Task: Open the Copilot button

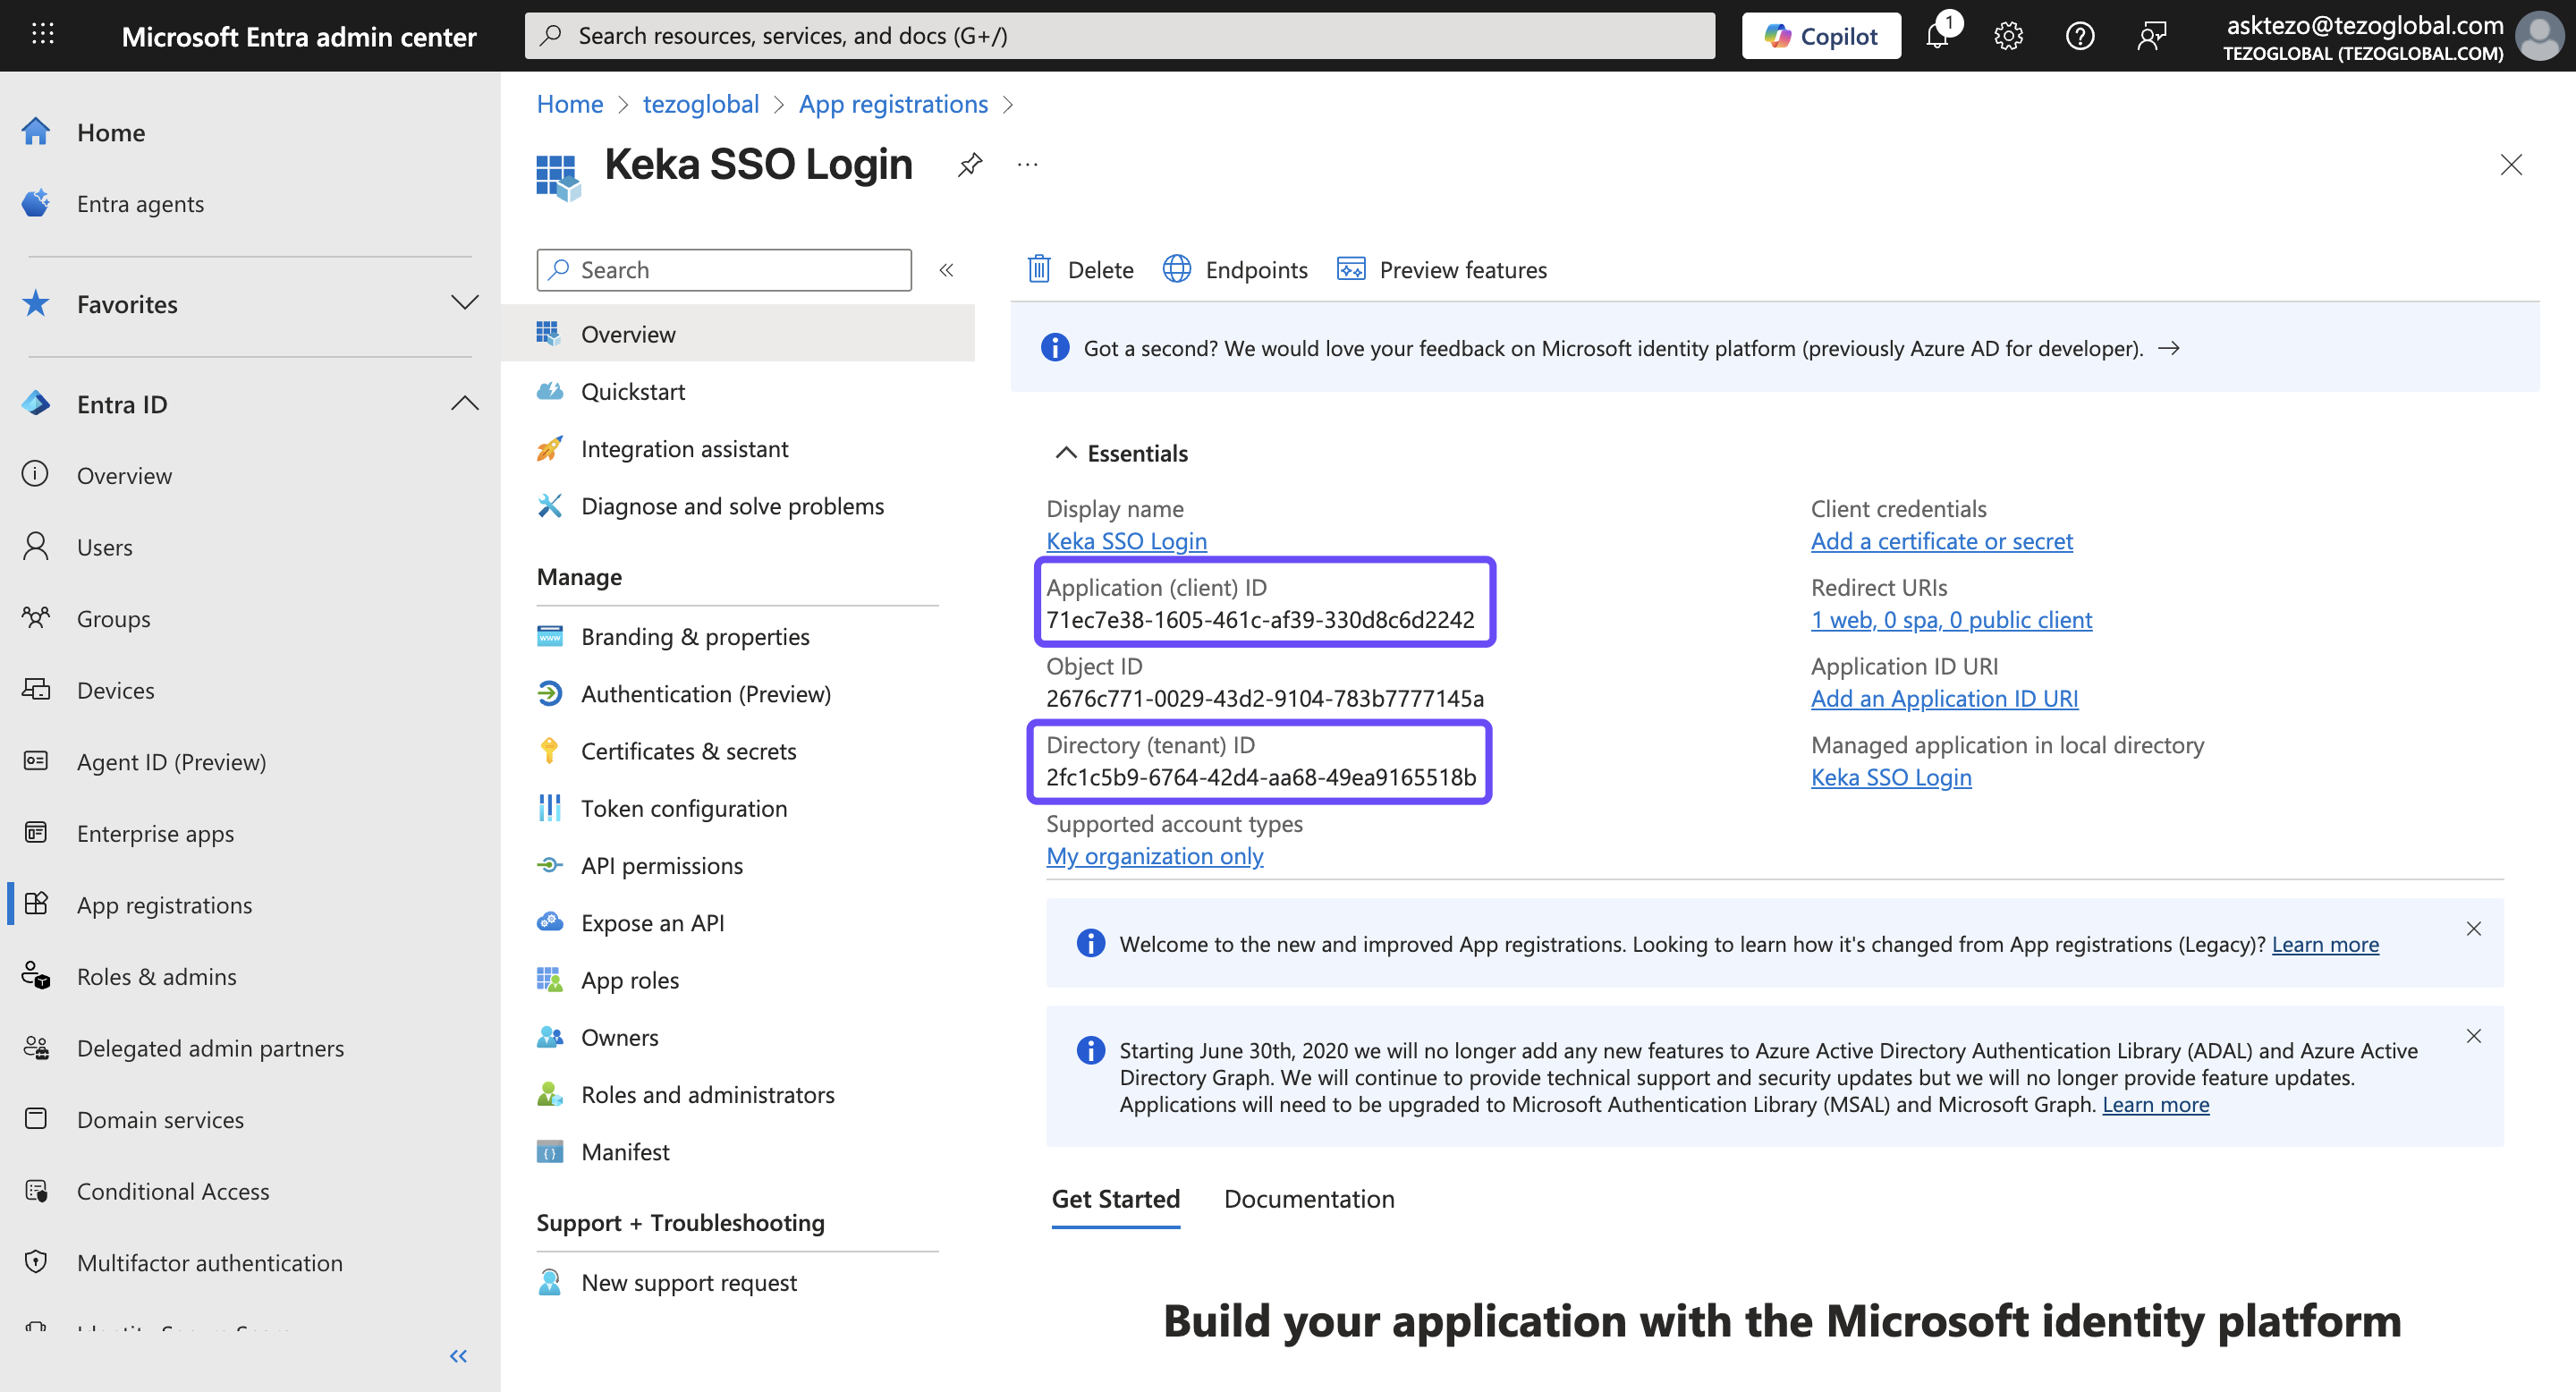Action: pos(1821,37)
